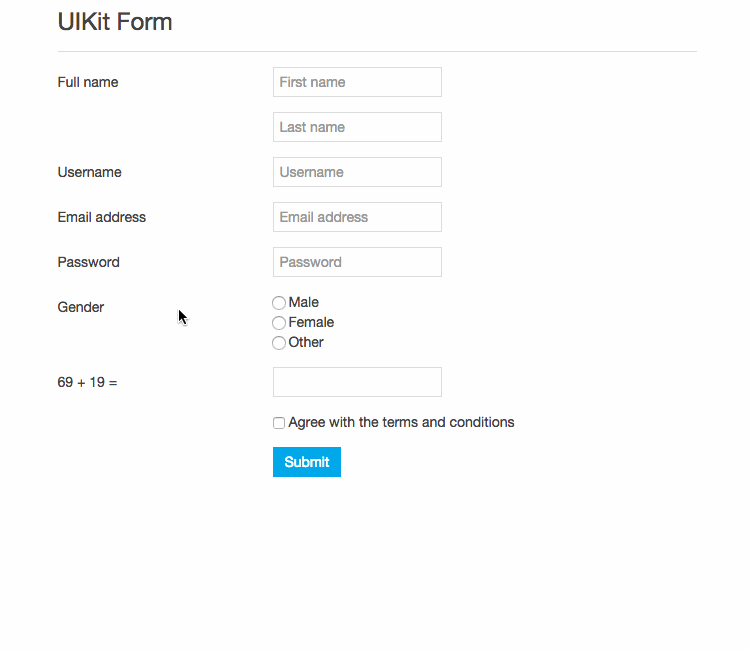The height and width of the screenshot is (650, 750).
Task: Select the Username input field
Action: (x=357, y=172)
